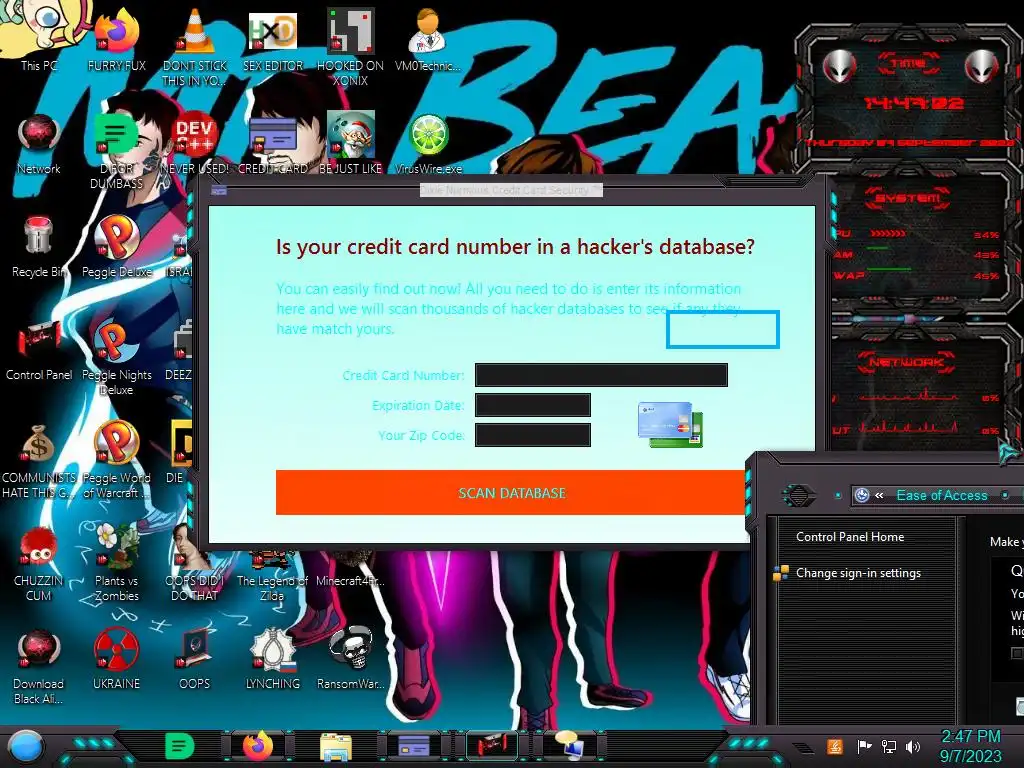The height and width of the screenshot is (768, 1024).
Task: Click the Control Panel address bar icon
Action: click(x=862, y=495)
